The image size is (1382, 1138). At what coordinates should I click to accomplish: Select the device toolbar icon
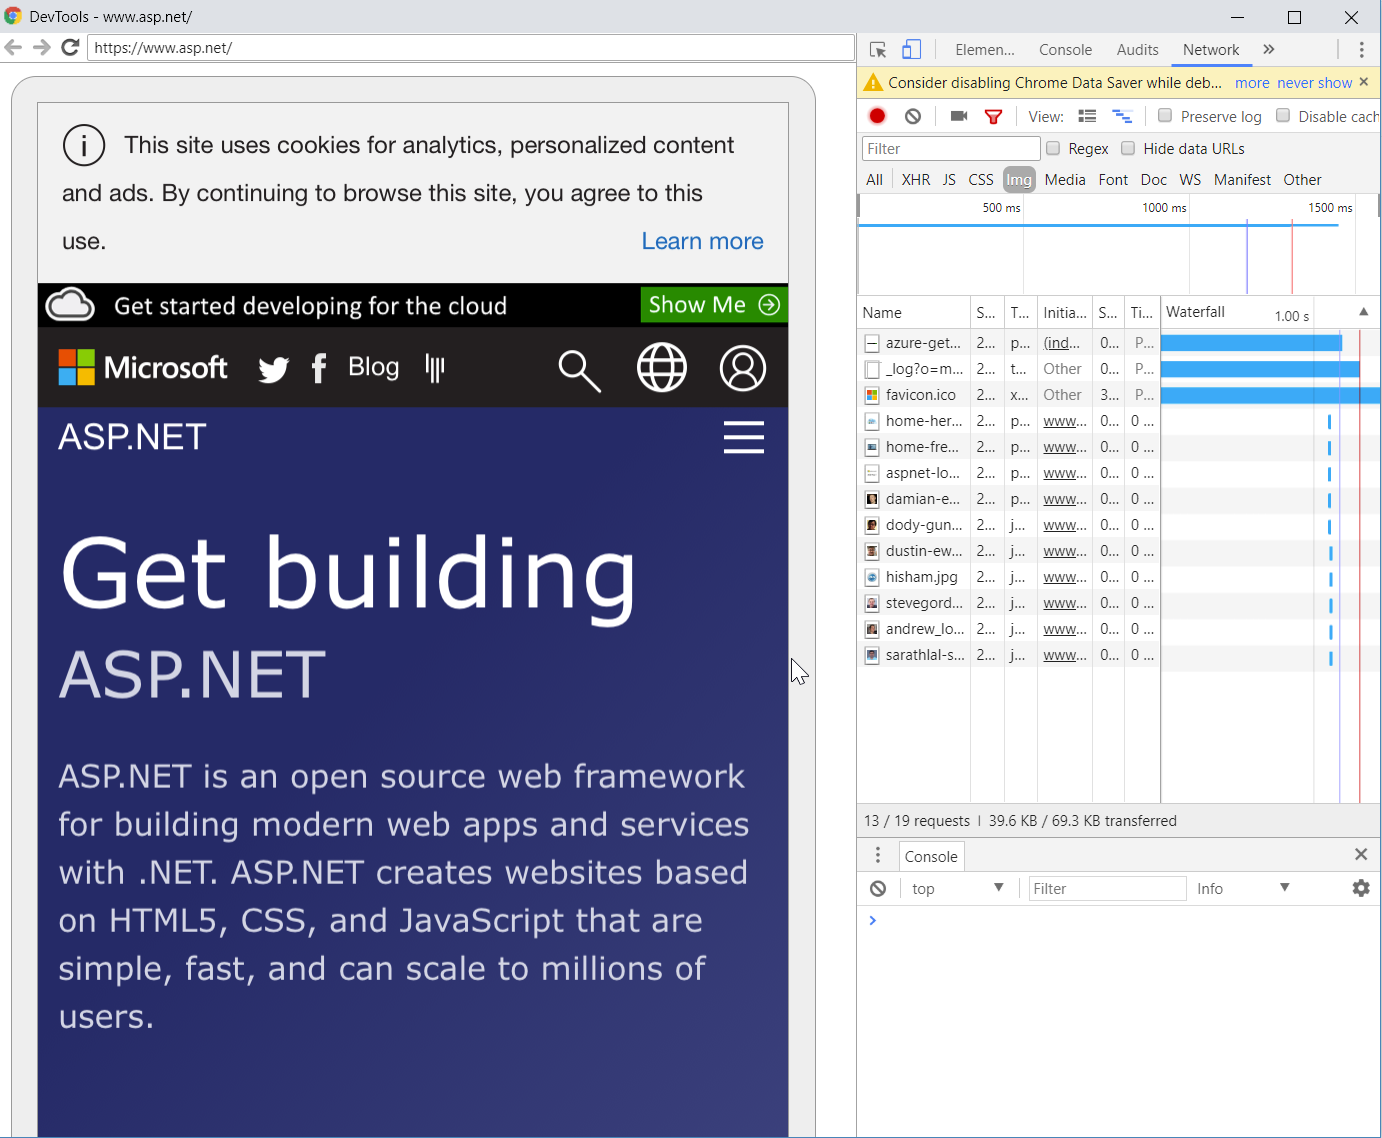[911, 49]
